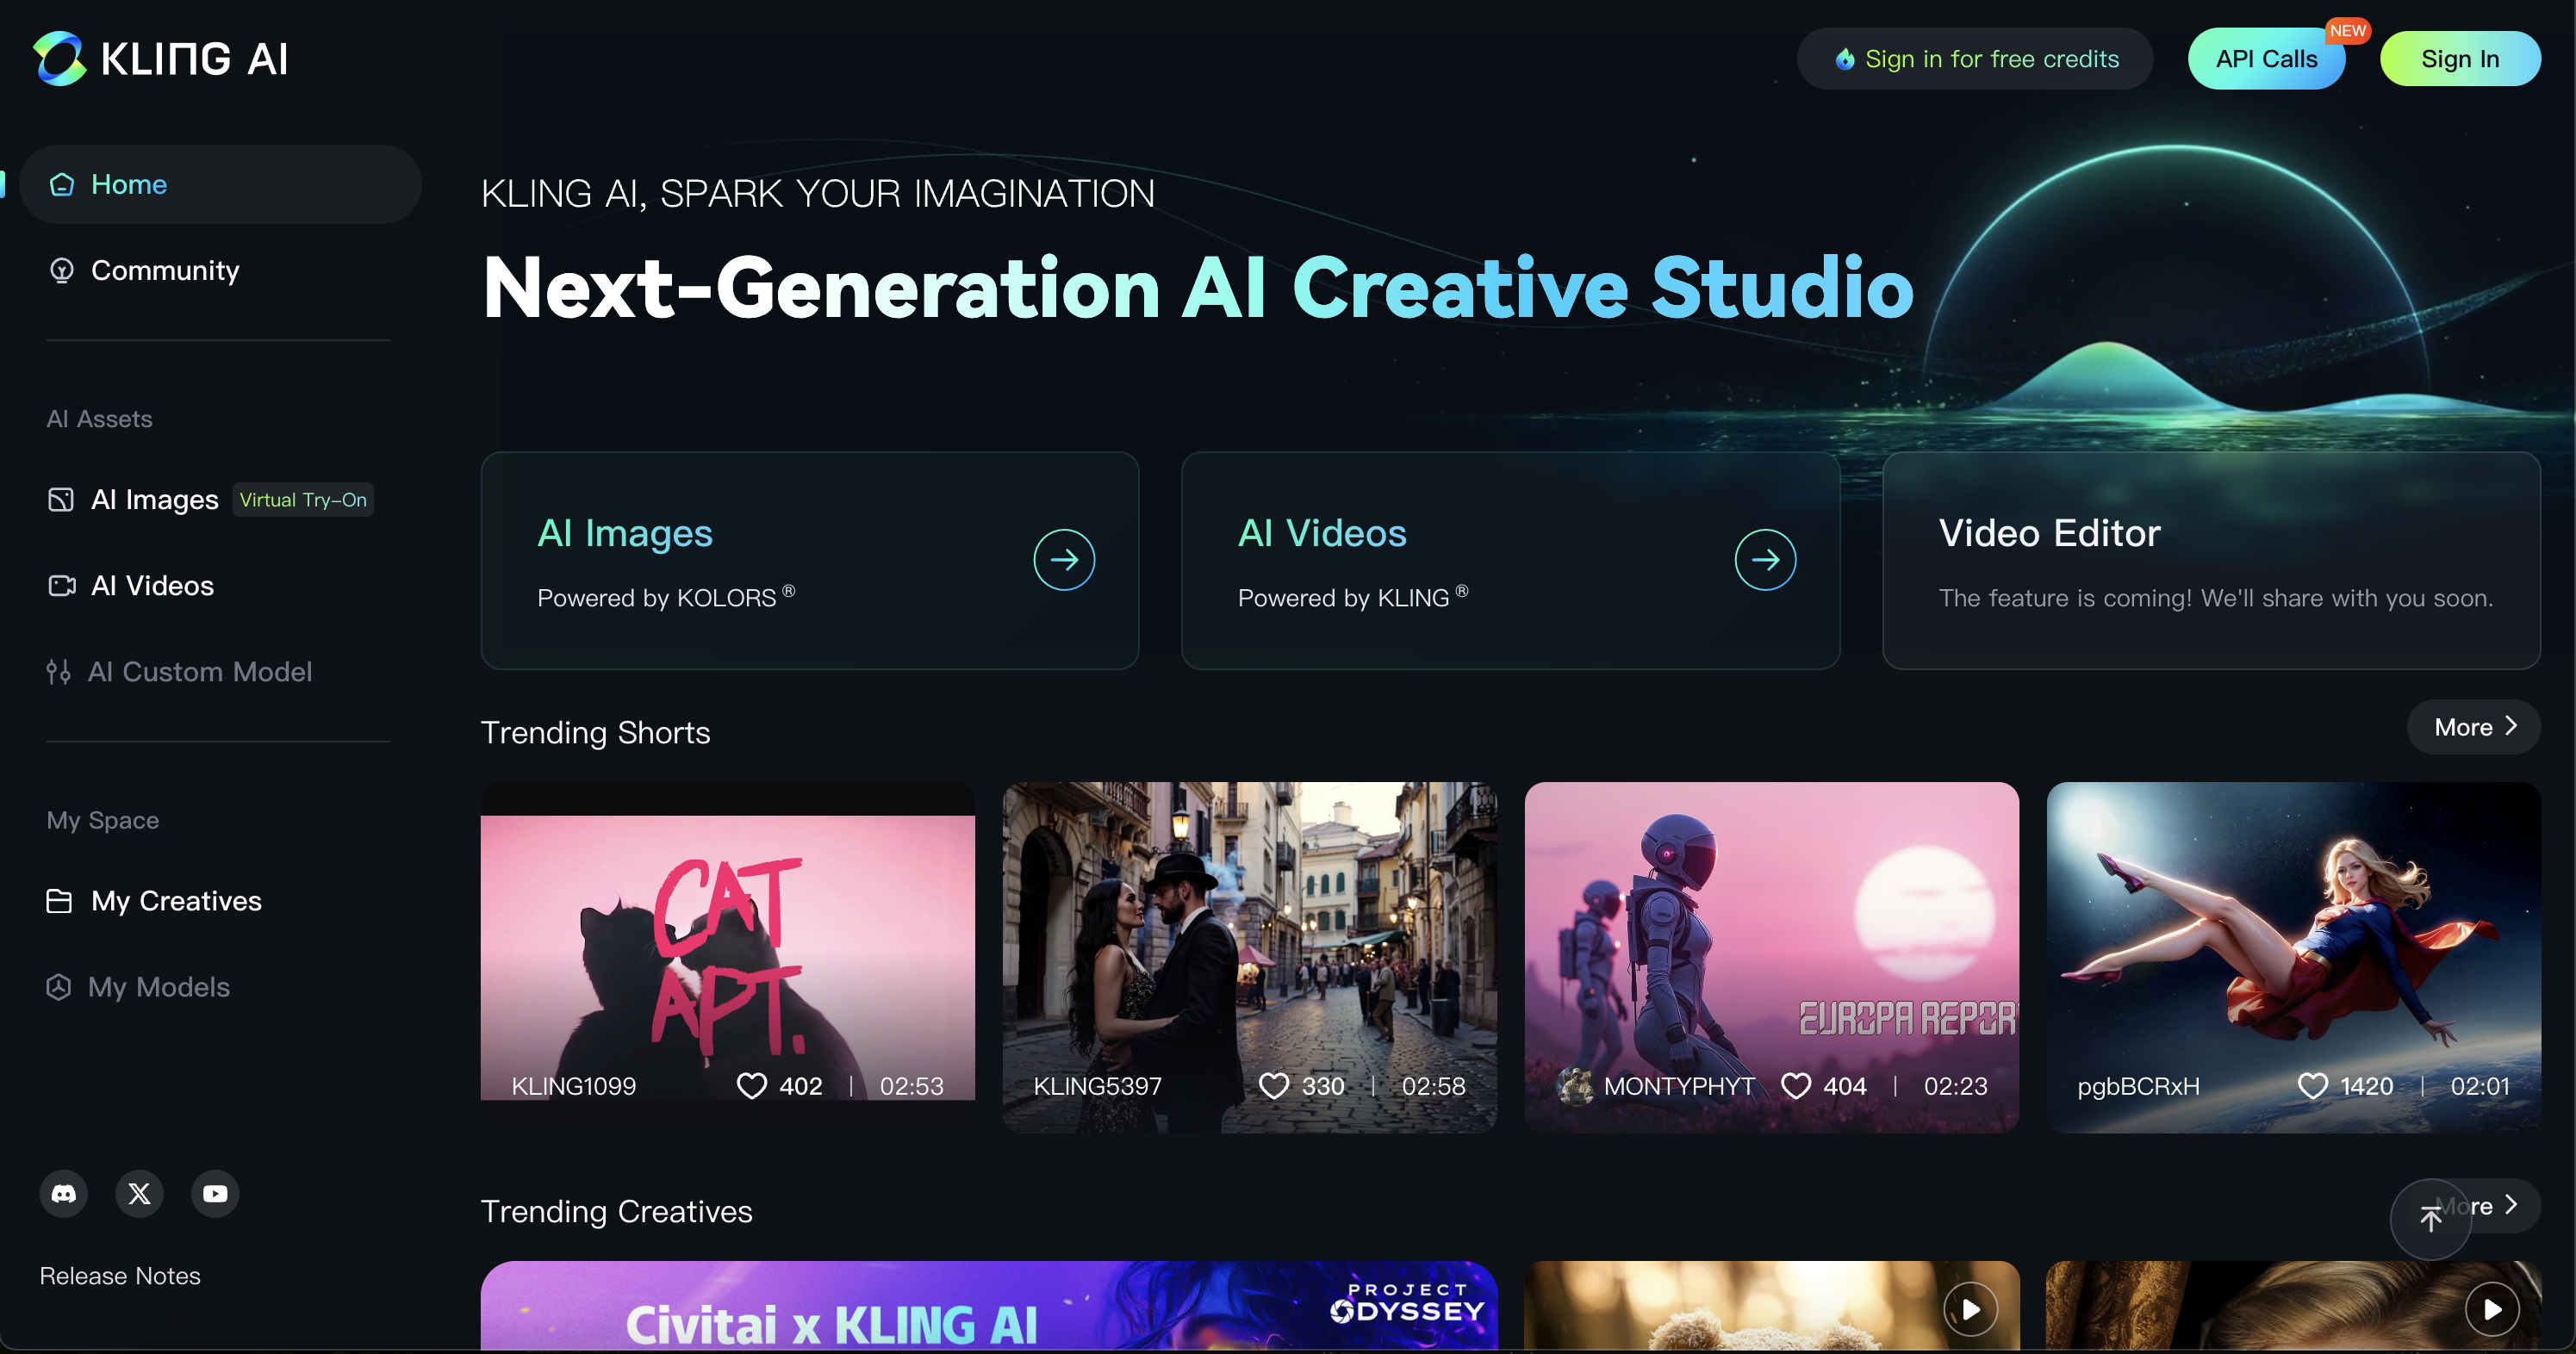Click Sign in for free credits
The image size is (2576, 1354).
pos(1975,59)
